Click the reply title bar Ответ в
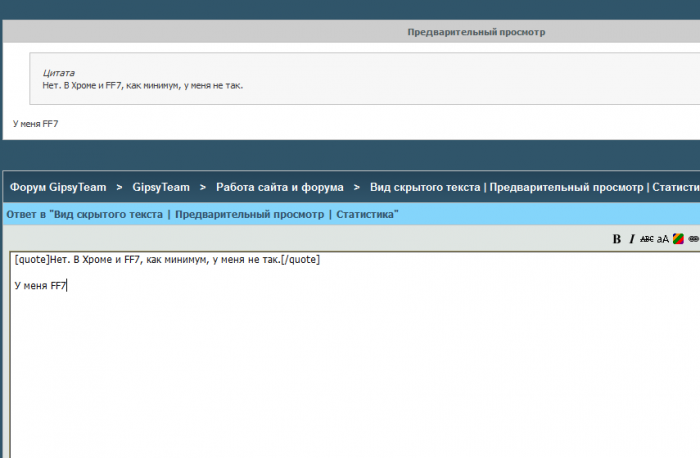The image size is (700, 458). click(x=202, y=214)
